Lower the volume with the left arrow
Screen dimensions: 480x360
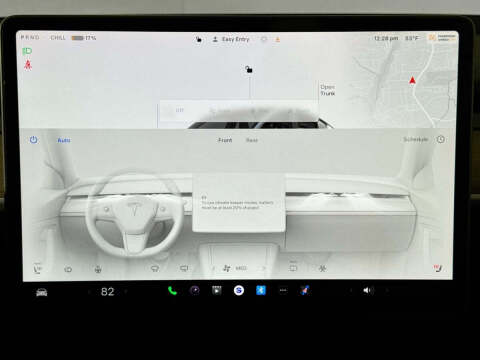click(351, 291)
